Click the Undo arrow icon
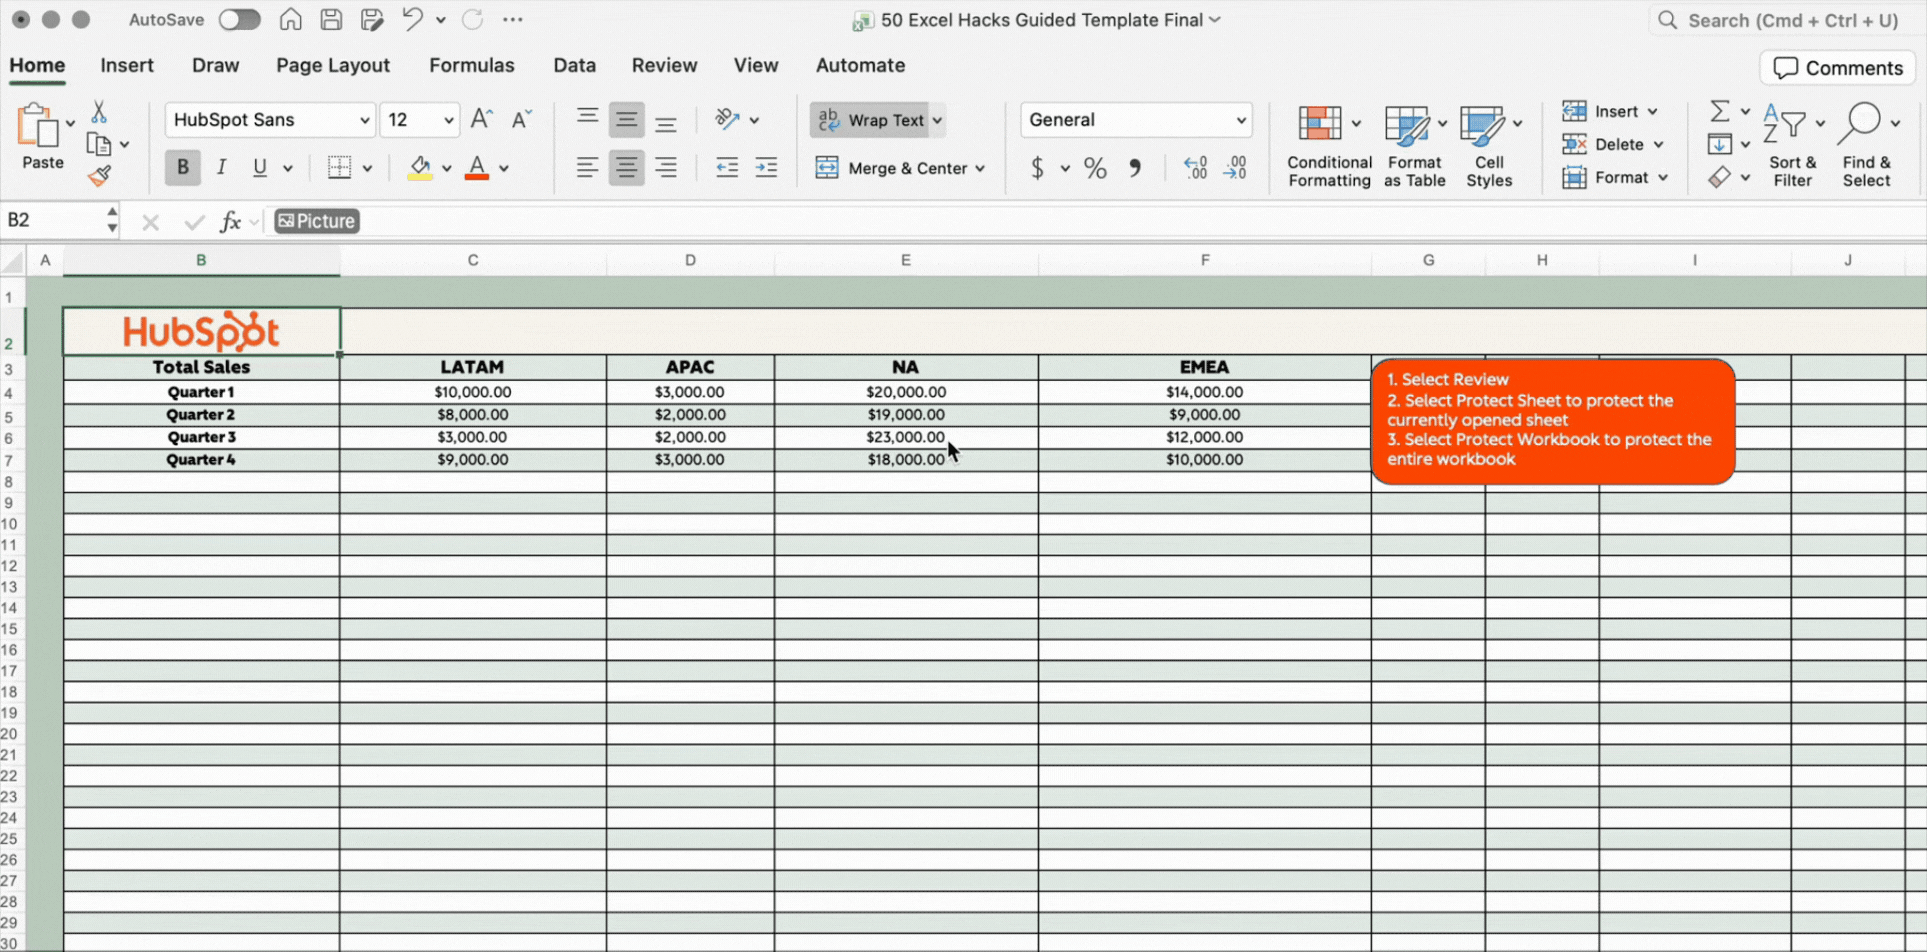The width and height of the screenshot is (1927, 952). pos(412,20)
